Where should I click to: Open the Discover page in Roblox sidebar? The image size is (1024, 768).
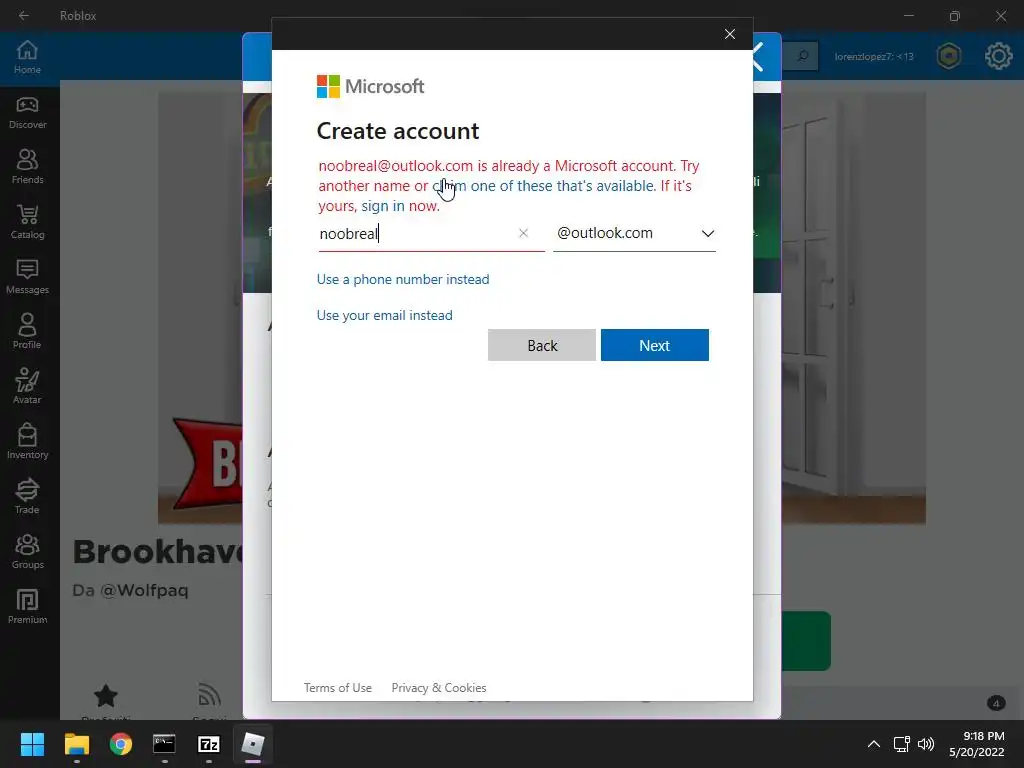point(27,113)
